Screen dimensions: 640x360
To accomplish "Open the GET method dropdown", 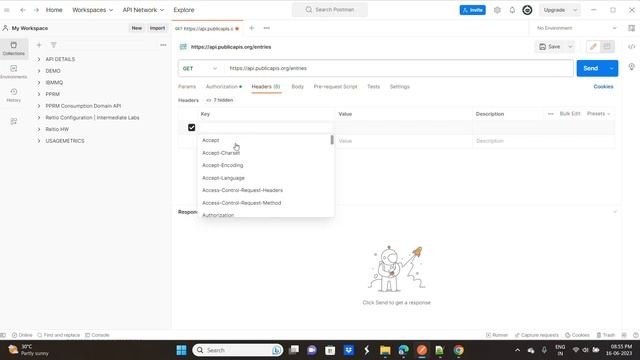I will click(200, 69).
